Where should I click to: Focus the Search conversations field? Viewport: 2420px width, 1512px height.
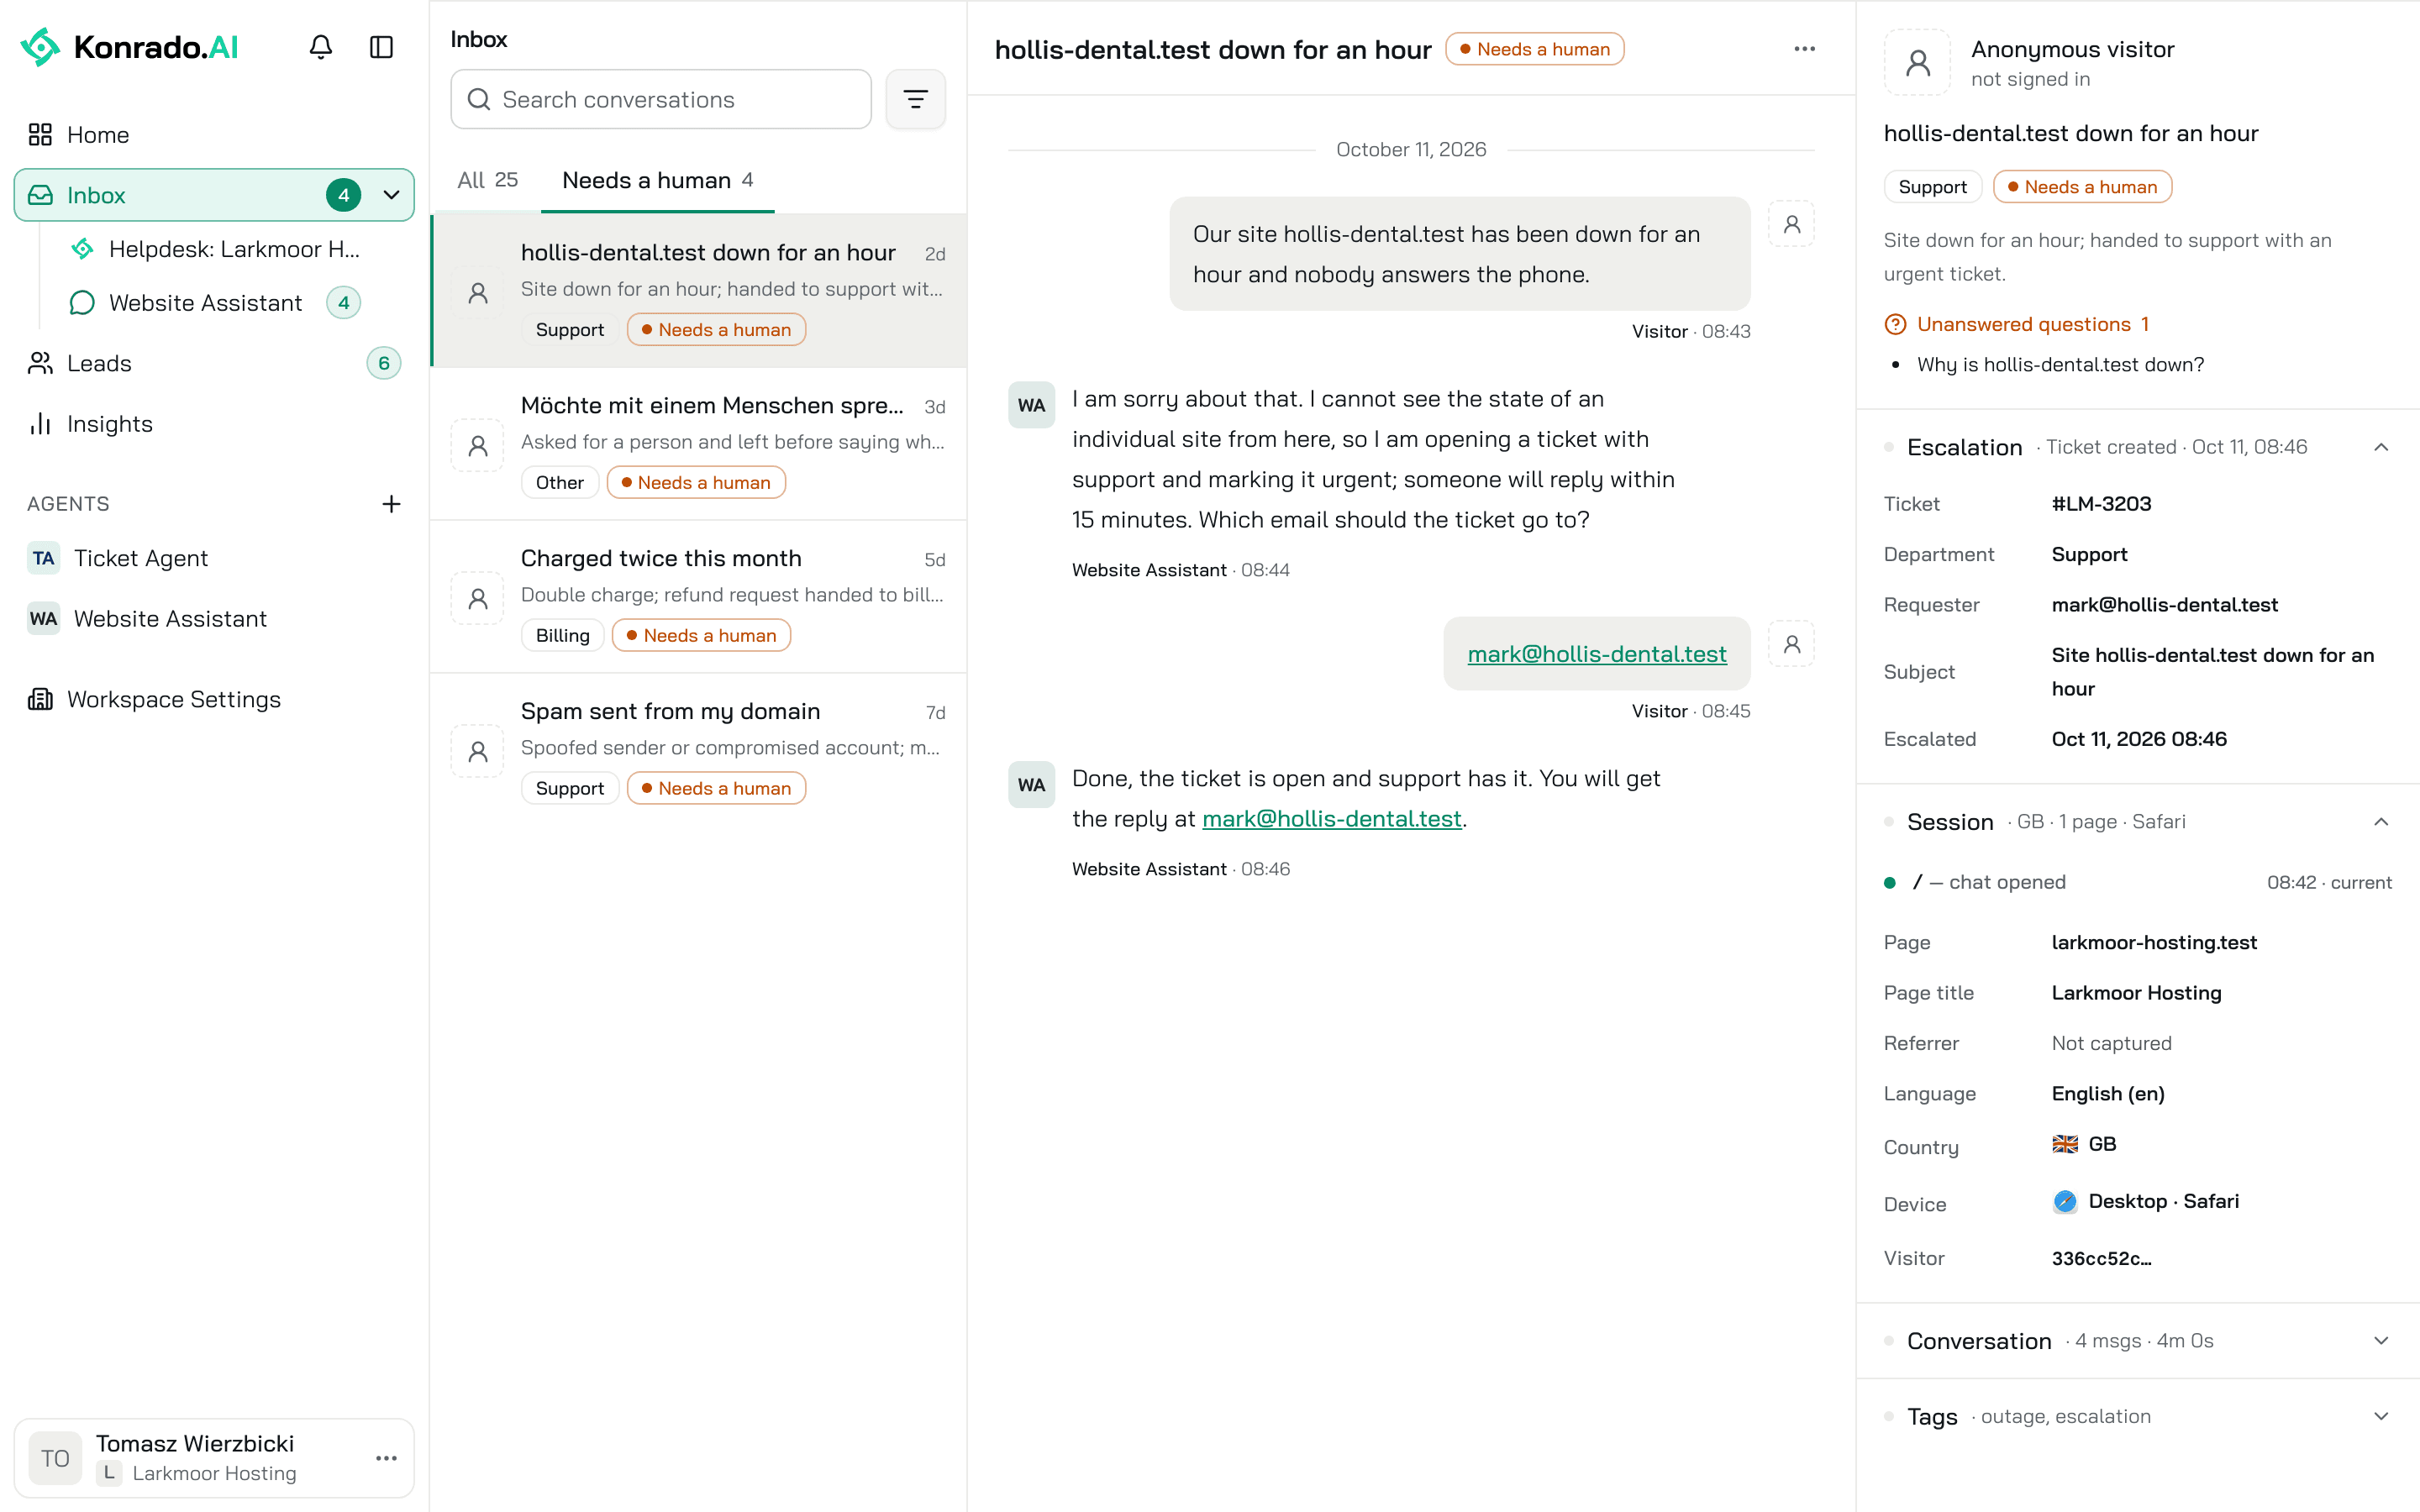(x=661, y=99)
